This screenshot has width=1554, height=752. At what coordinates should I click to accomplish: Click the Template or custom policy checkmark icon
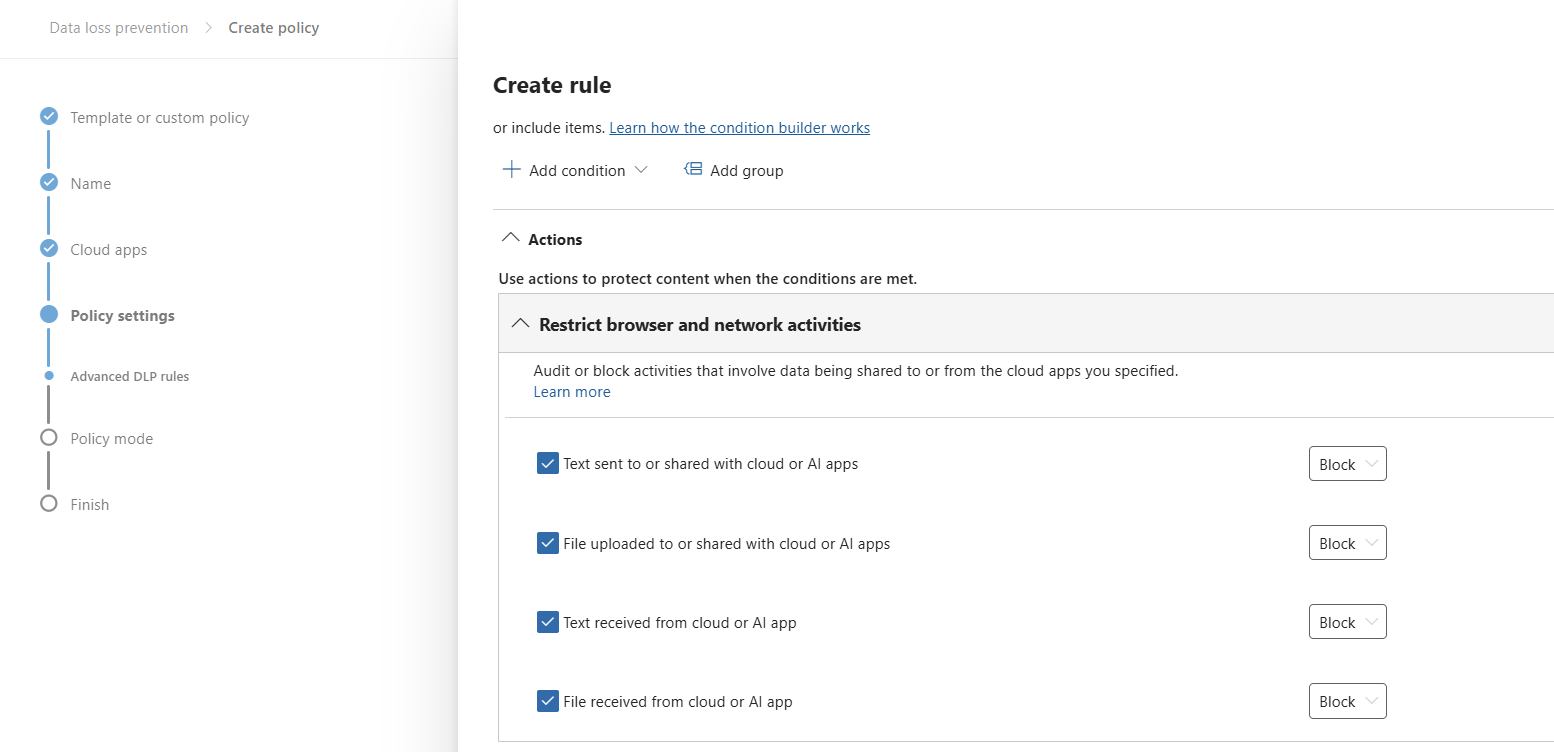[49, 116]
